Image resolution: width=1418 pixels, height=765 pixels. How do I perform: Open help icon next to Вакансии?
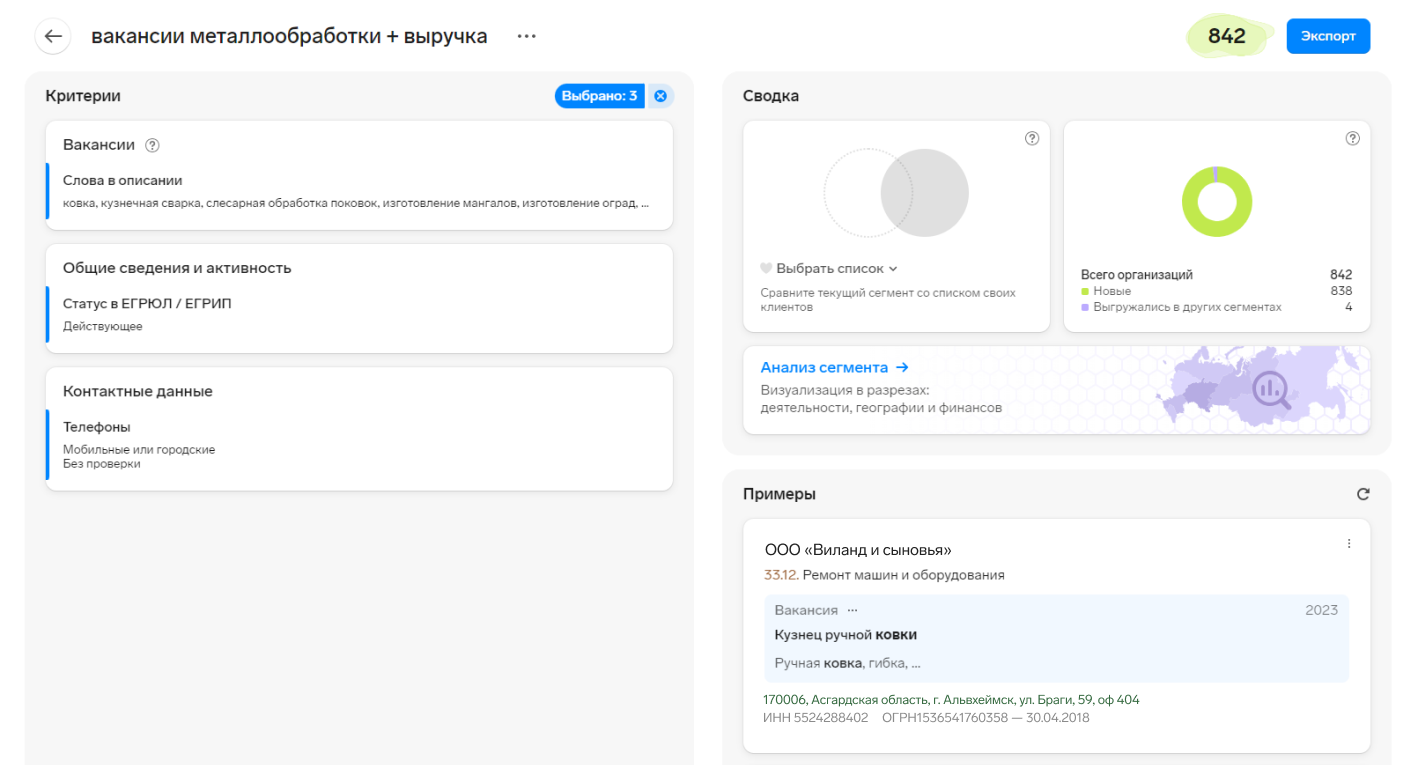pos(152,145)
